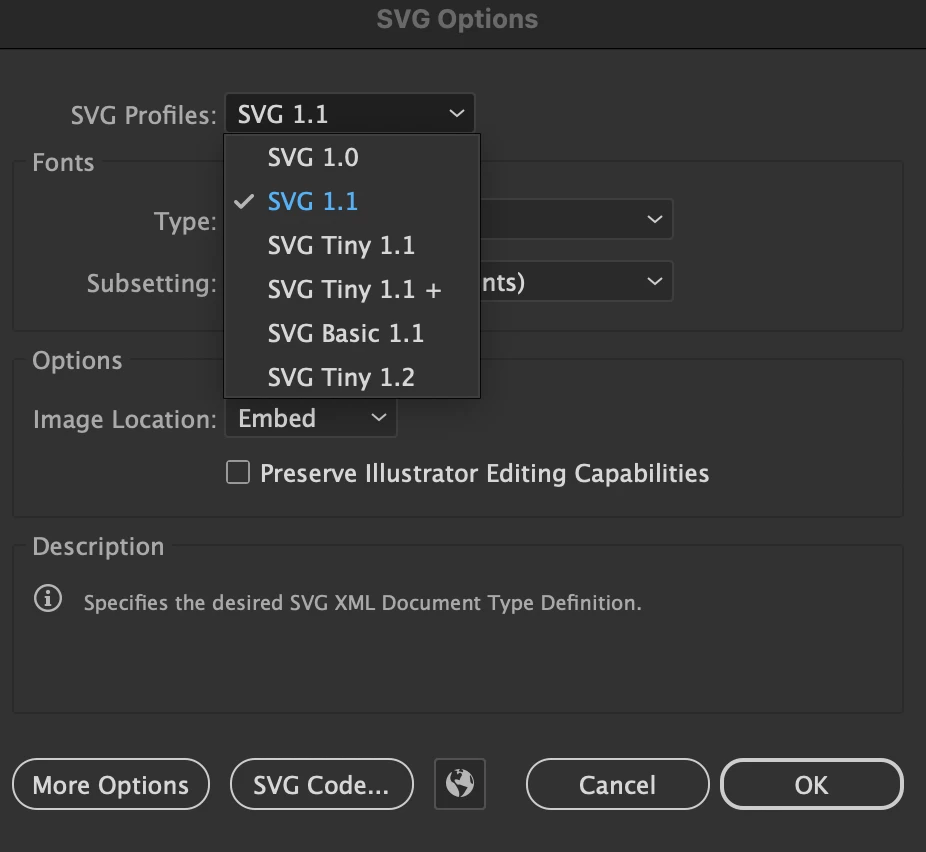This screenshot has height=852, width=926.
Task: Enable Preserve Illustrator Editing Capabilities checkbox
Action: point(238,473)
